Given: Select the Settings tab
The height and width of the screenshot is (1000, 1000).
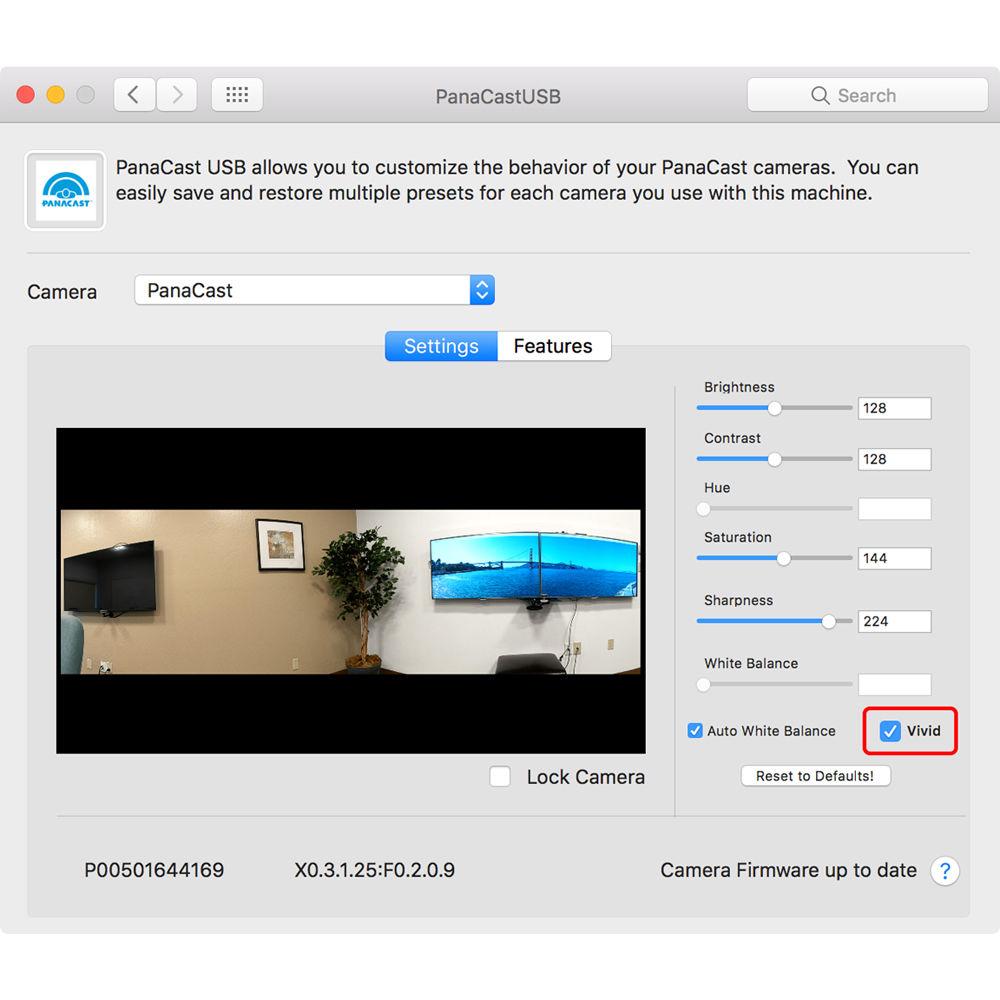Looking at the screenshot, I should coord(440,346).
